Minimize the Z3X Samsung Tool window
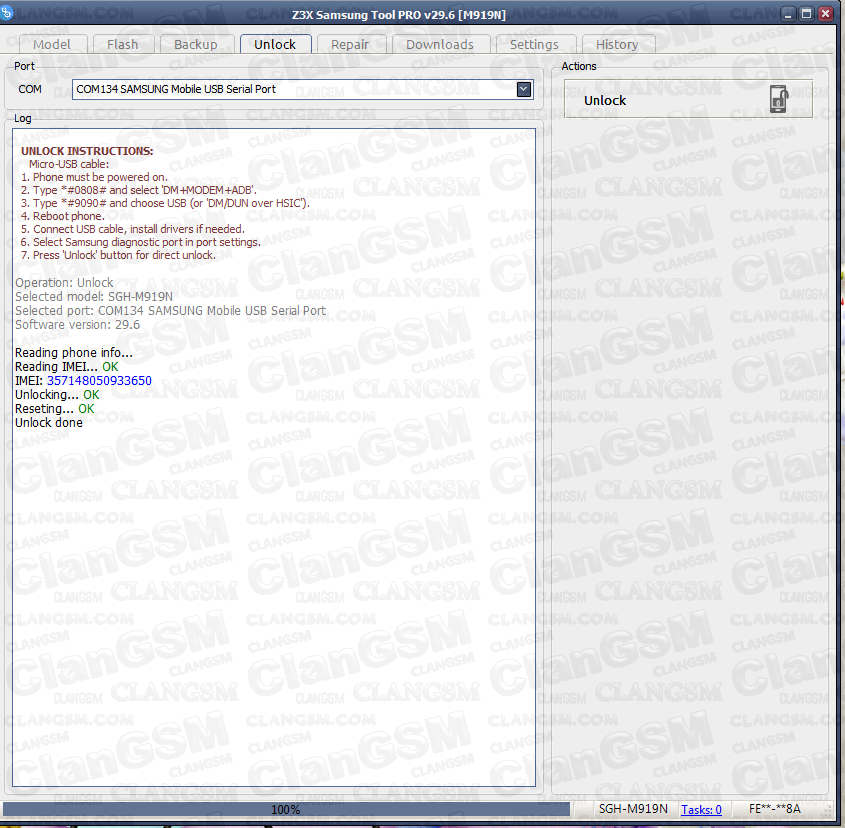 click(x=788, y=14)
